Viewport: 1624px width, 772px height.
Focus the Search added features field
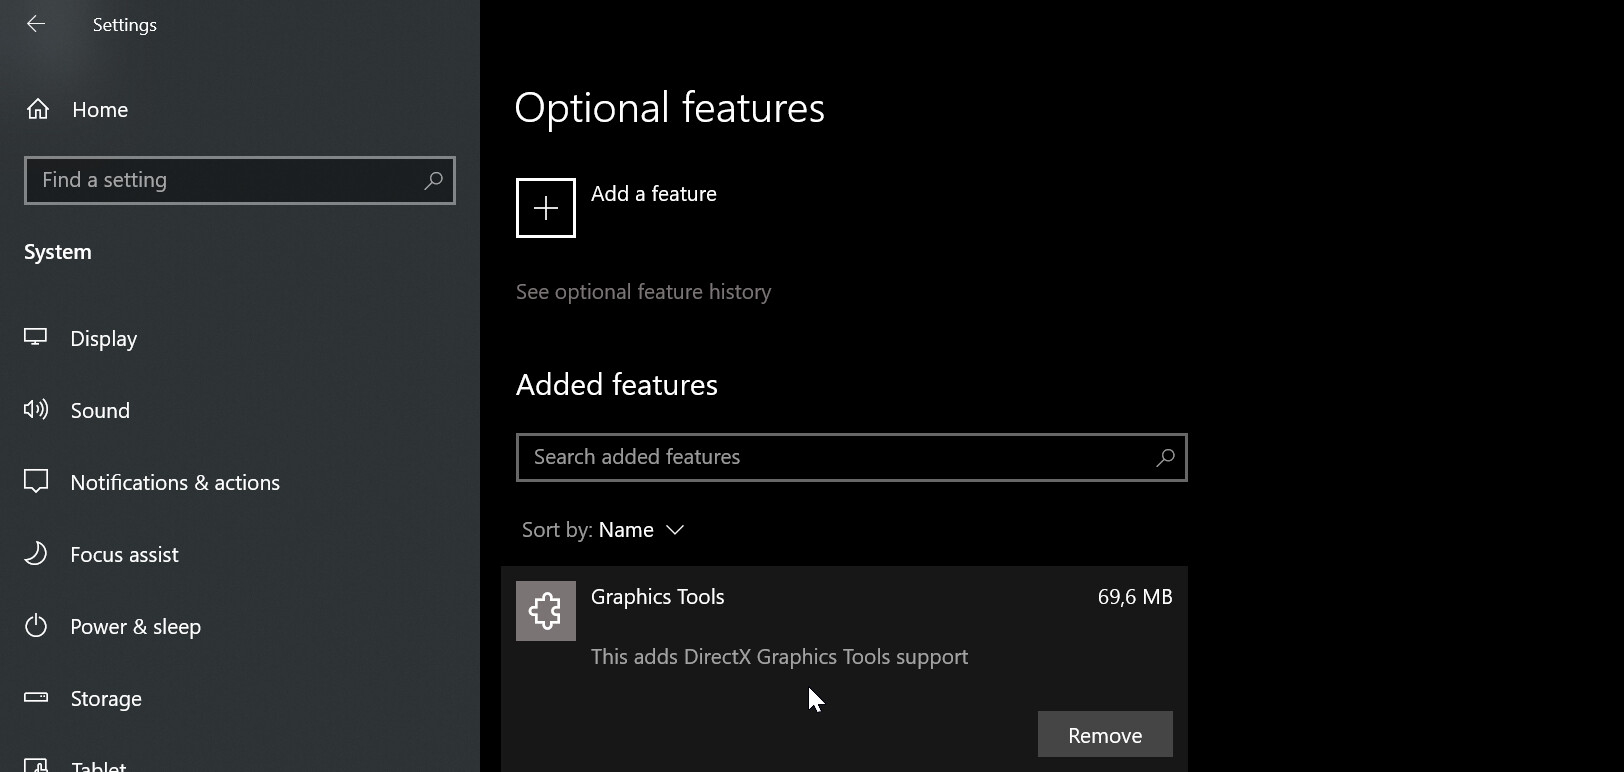click(x=835, y=457)
